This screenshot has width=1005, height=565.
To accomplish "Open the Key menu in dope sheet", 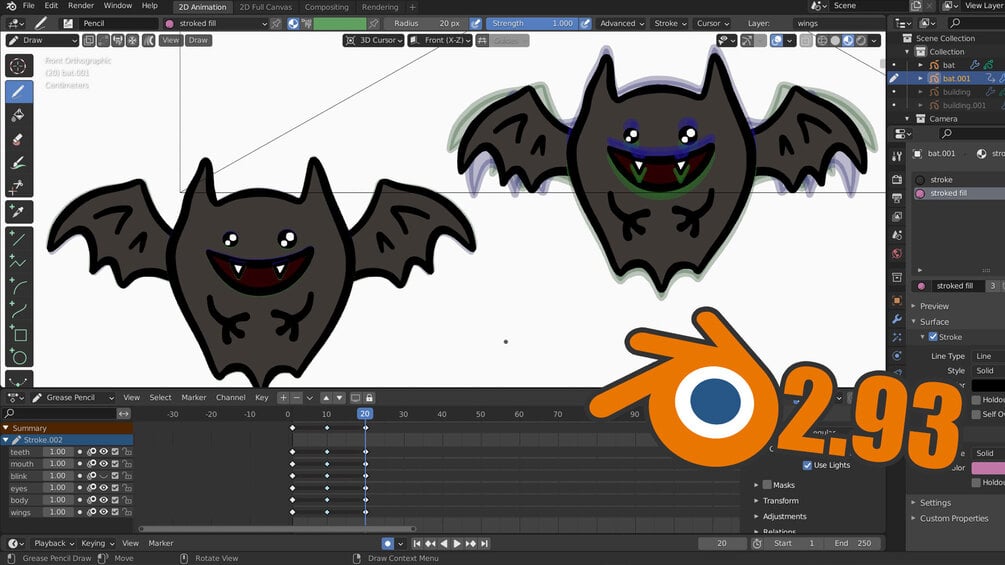I will [x=262, y=398].
